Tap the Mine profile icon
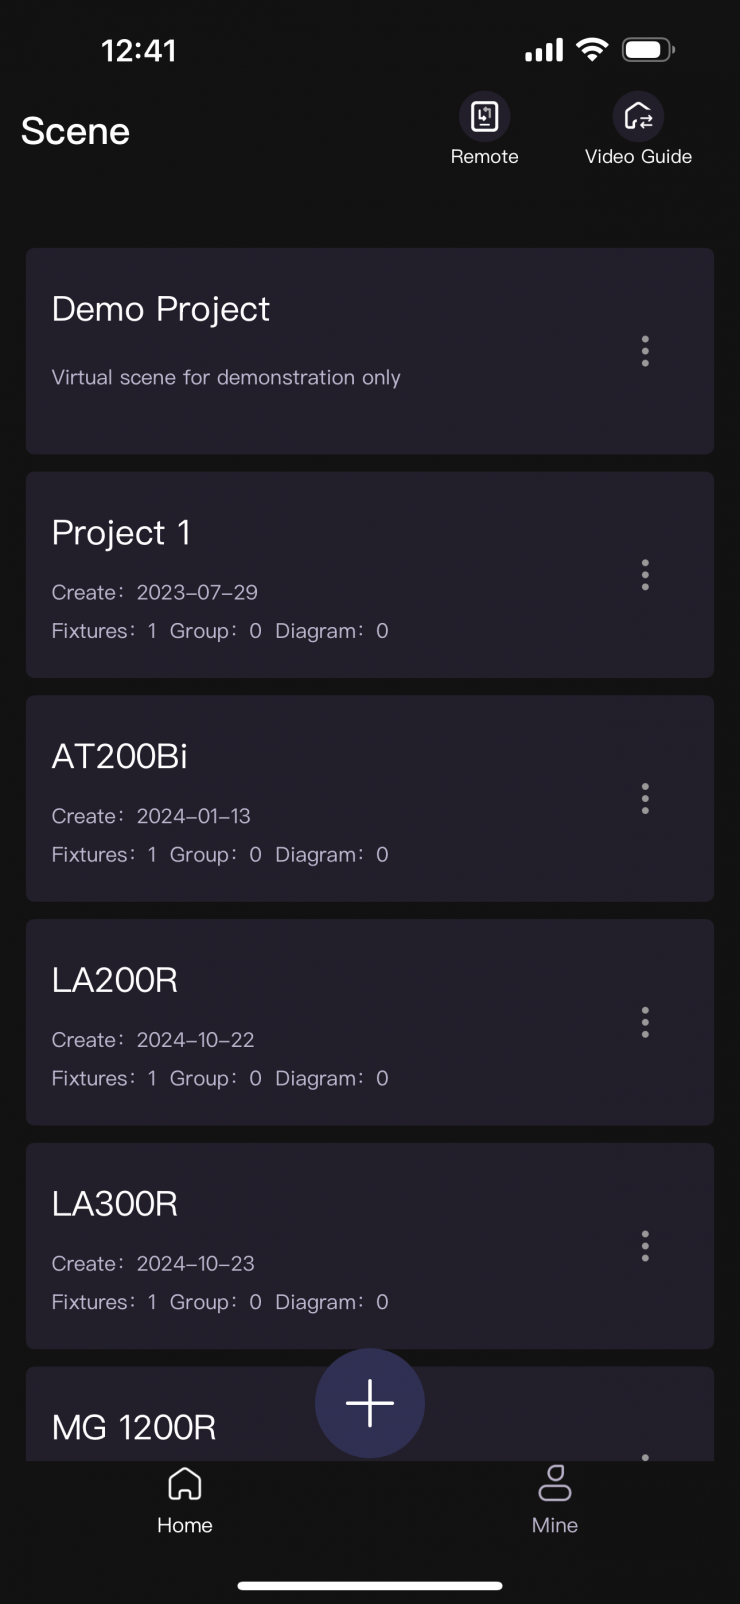This screenshot has width=740, height=1604. [x=555, y=1484]
